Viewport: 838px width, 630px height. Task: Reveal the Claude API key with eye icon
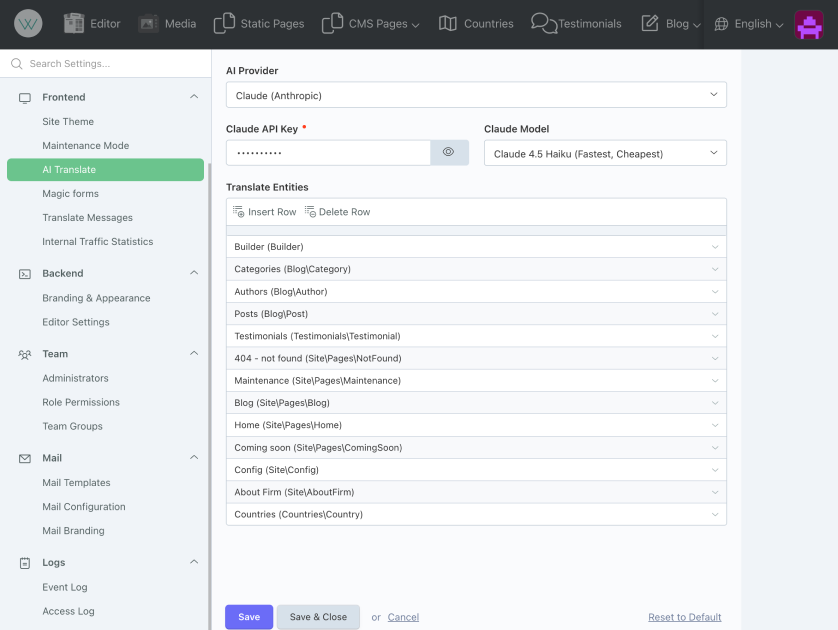449,152
